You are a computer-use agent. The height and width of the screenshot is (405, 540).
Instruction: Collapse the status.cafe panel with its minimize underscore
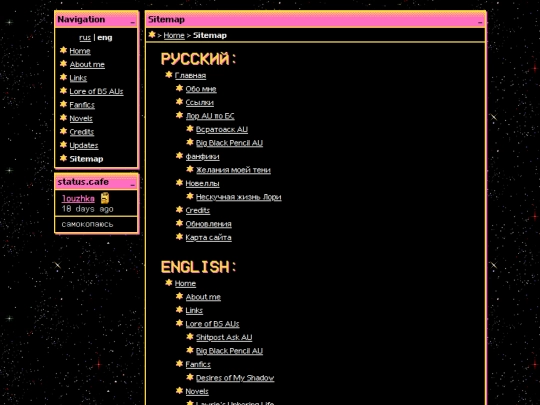coord(133,185)
